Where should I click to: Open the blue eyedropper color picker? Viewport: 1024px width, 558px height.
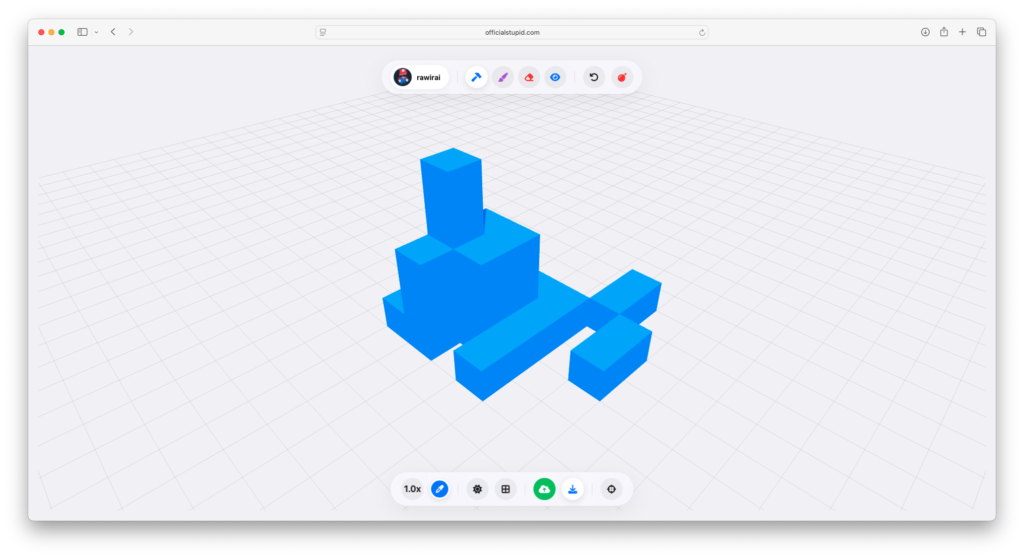click(439, 489)
